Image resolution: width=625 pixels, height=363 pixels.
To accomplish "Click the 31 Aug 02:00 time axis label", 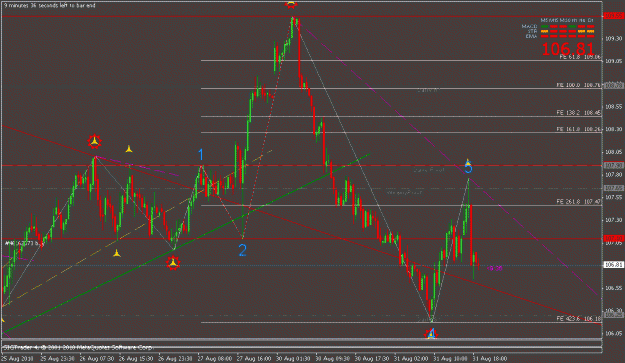I will (411, 359).
